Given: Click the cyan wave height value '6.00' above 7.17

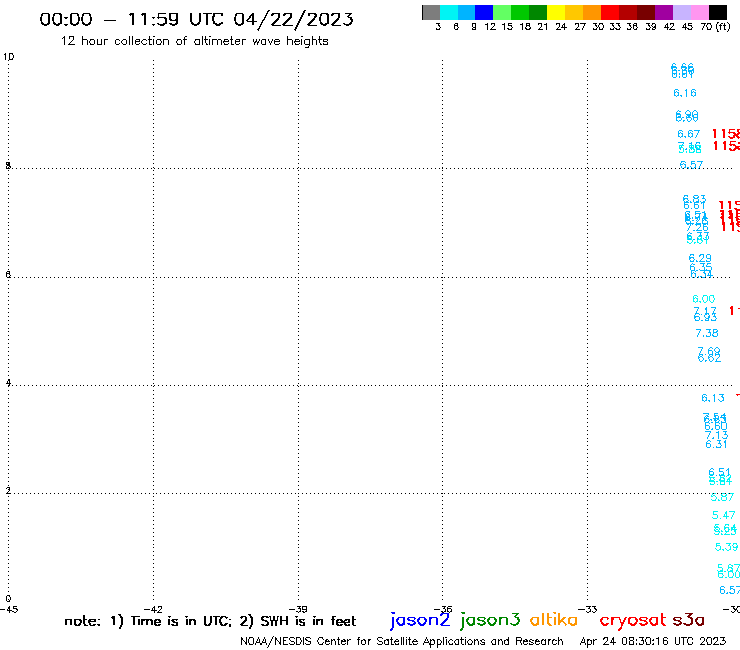Looking at the screenshot, I should coord(704,299).
